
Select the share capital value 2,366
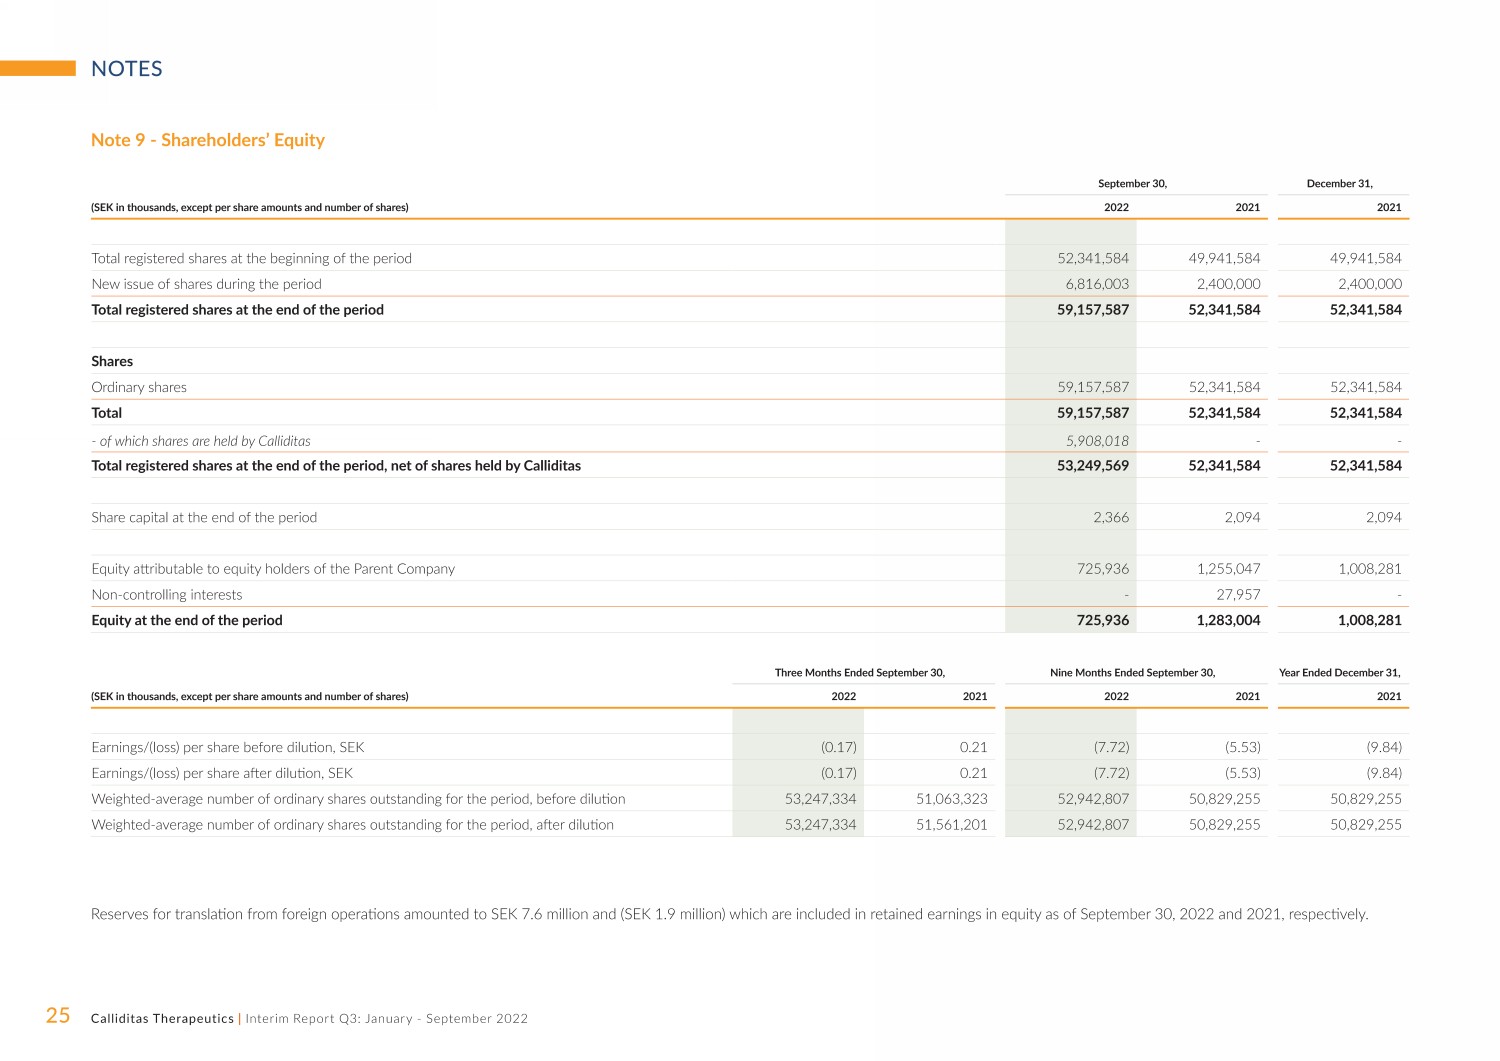click(x=1111, y=518)
